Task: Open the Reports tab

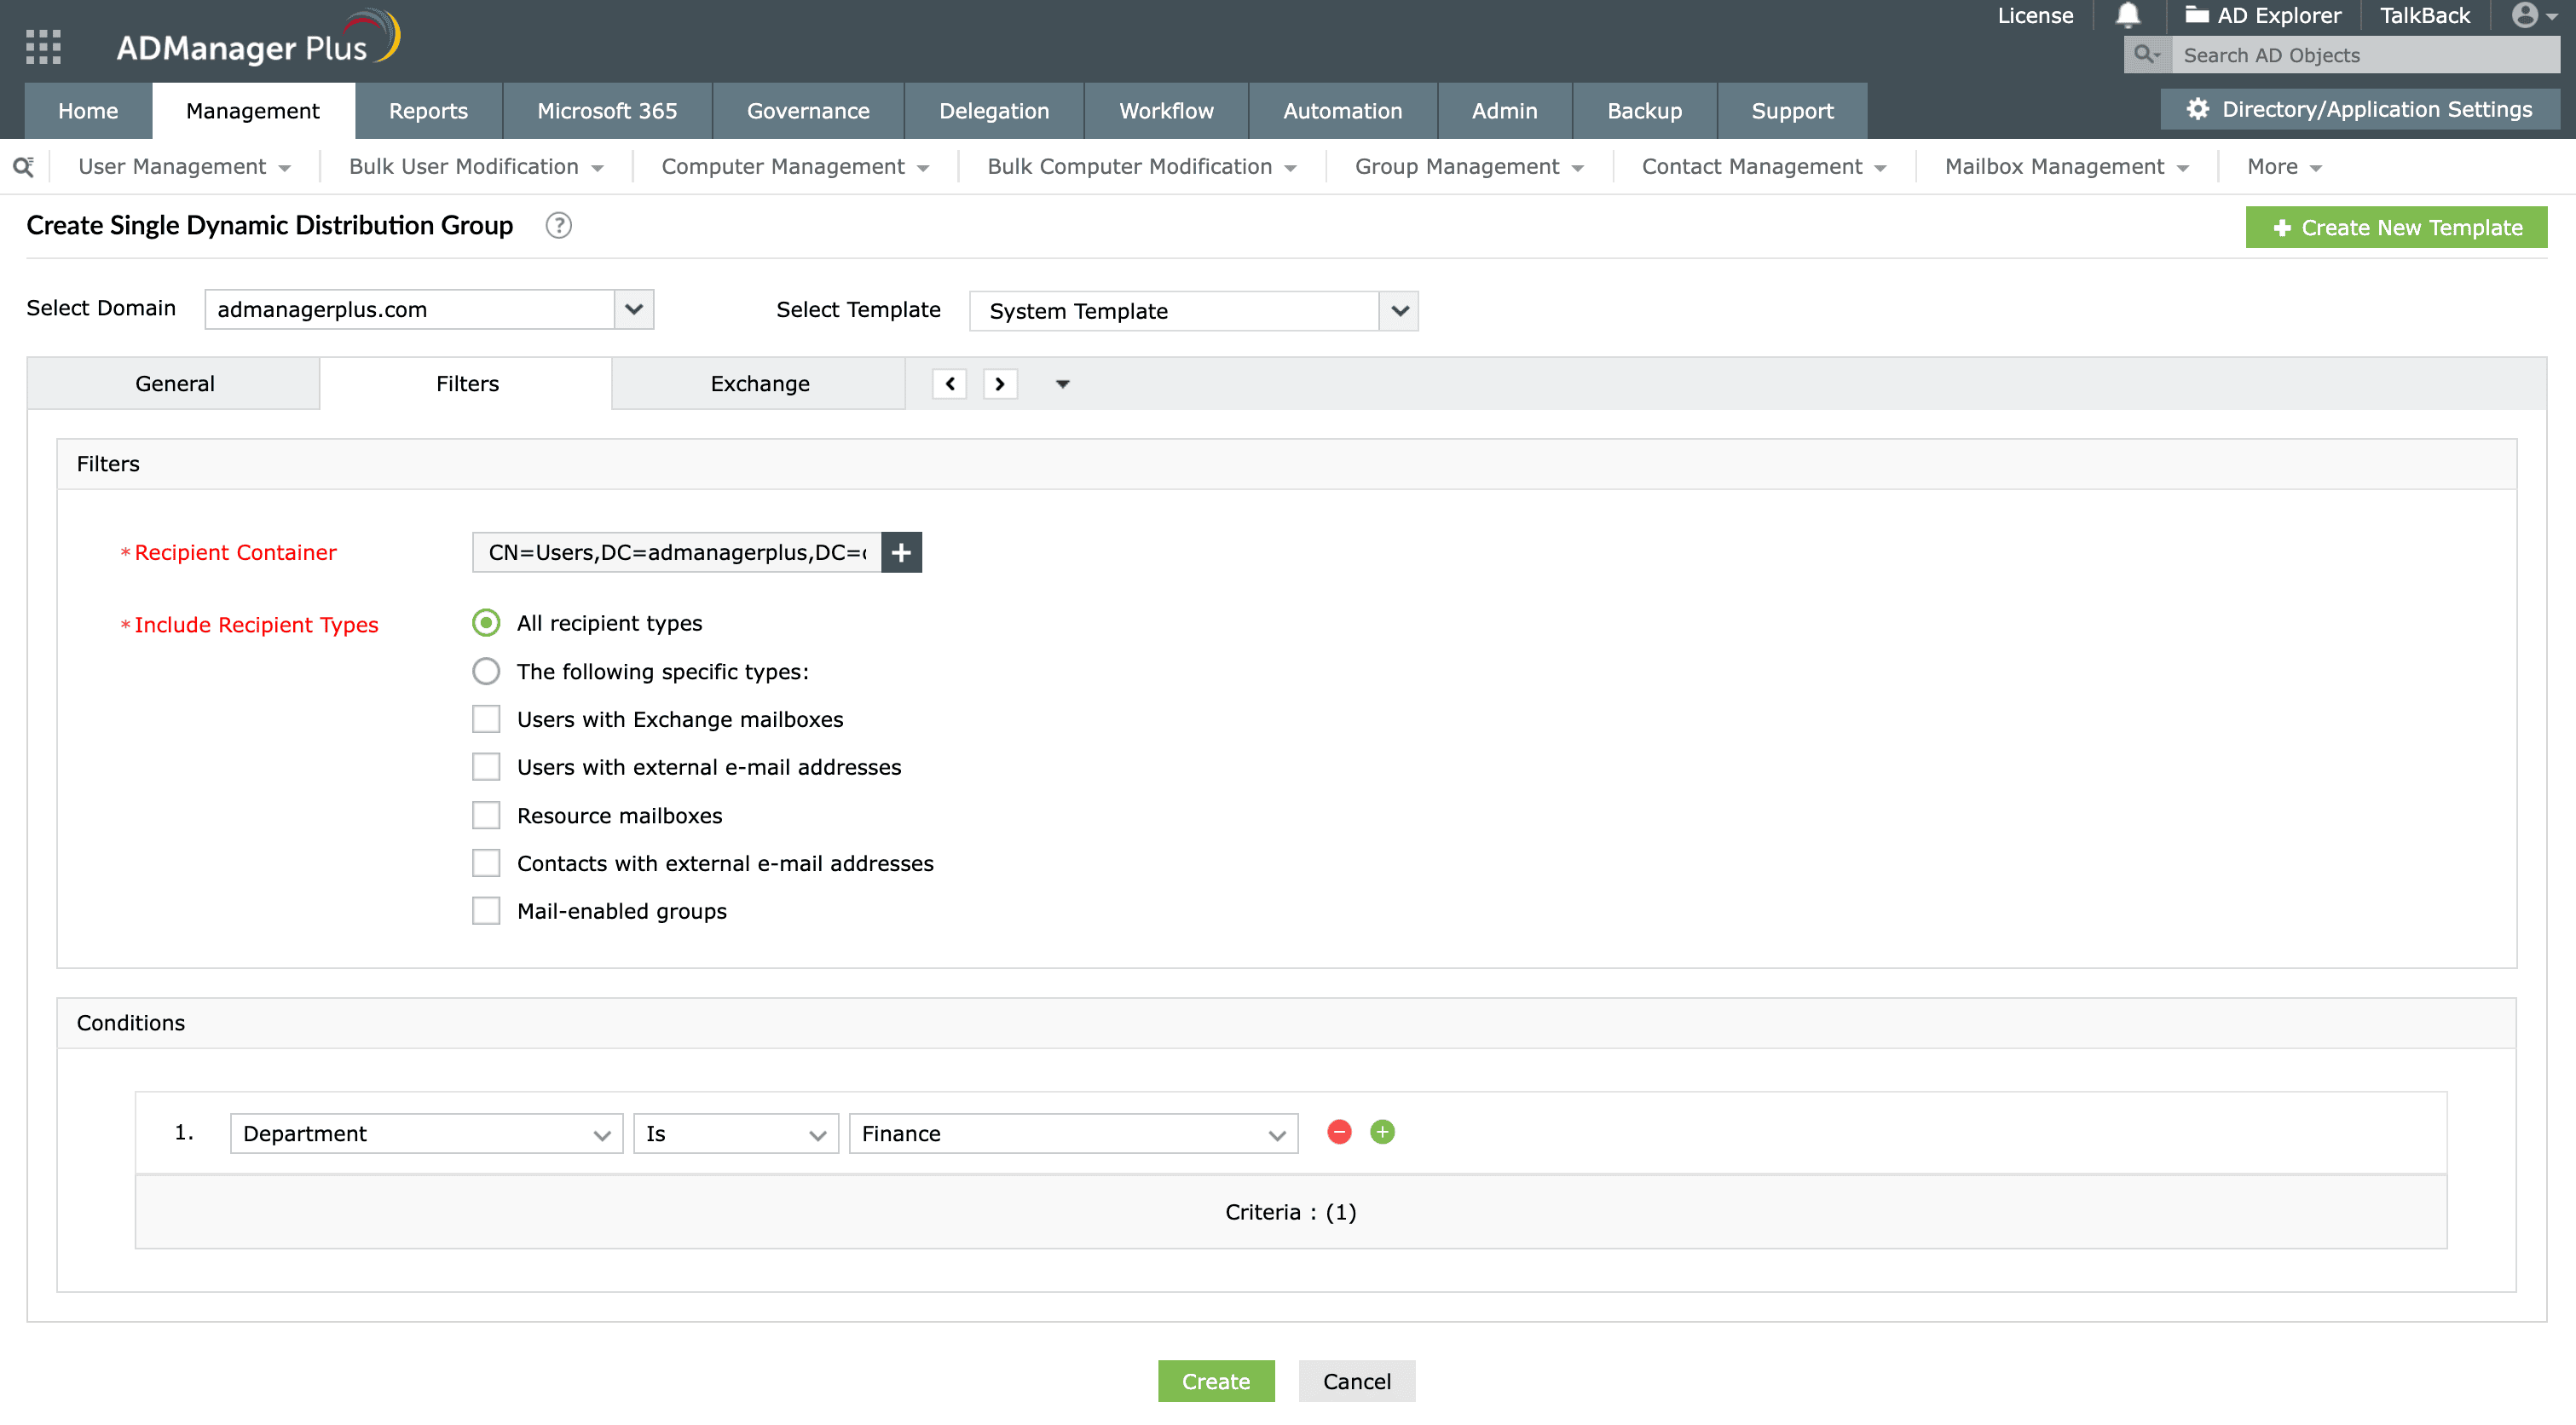Action: 428,111
